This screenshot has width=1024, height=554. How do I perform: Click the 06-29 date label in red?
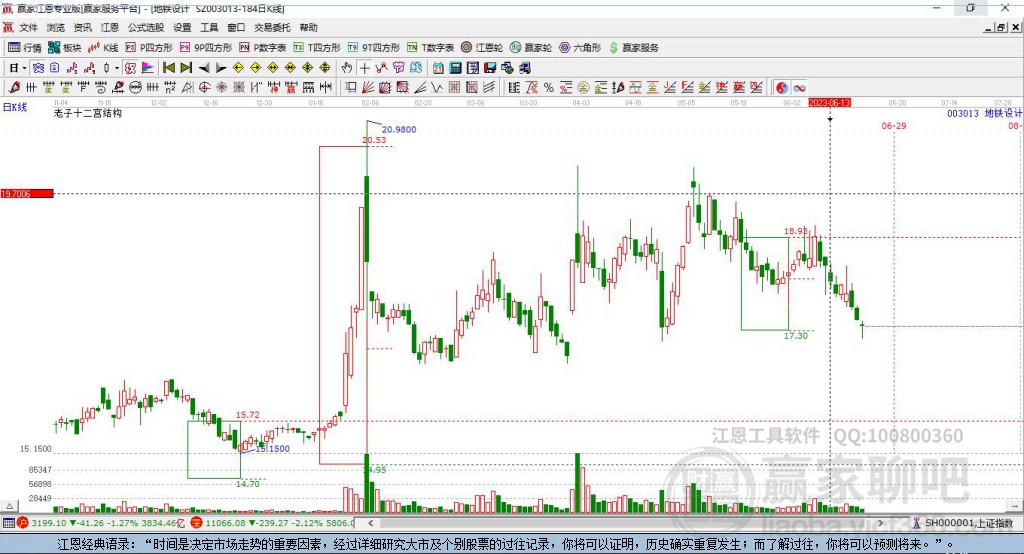click(x=893, y=126)
